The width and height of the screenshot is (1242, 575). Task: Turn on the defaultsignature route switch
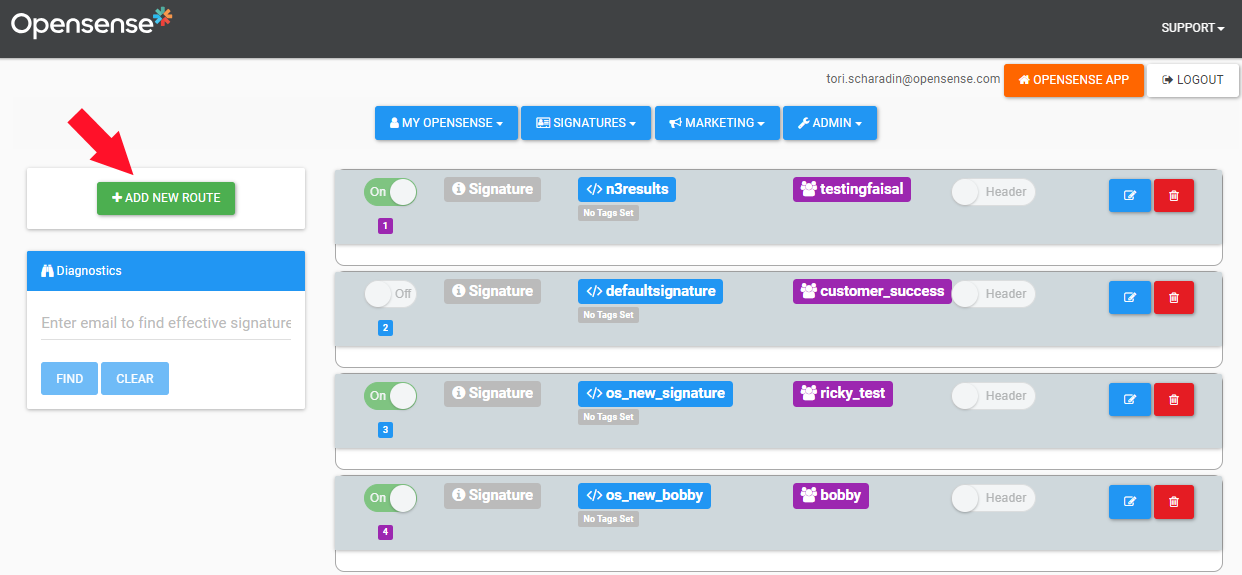tap(390, 294)
